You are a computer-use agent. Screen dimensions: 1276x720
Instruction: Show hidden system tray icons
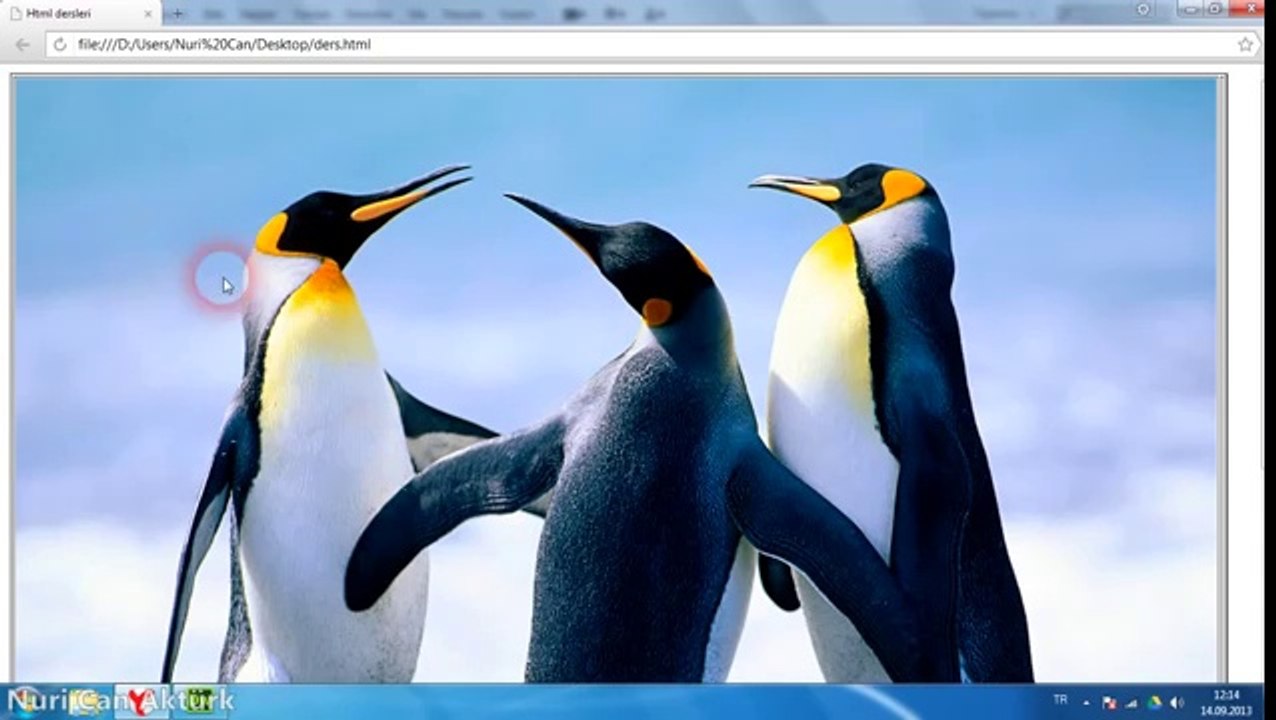tap(1086, 702)
